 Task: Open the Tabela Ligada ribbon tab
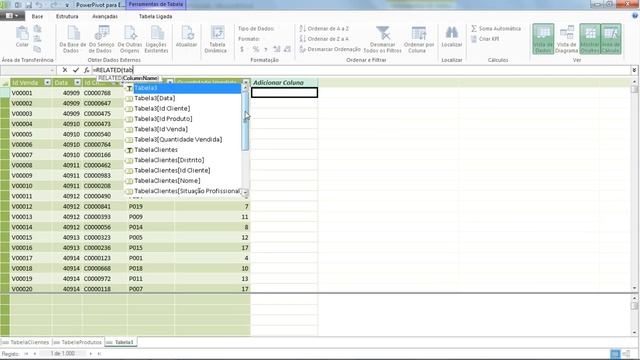point(156,16)
